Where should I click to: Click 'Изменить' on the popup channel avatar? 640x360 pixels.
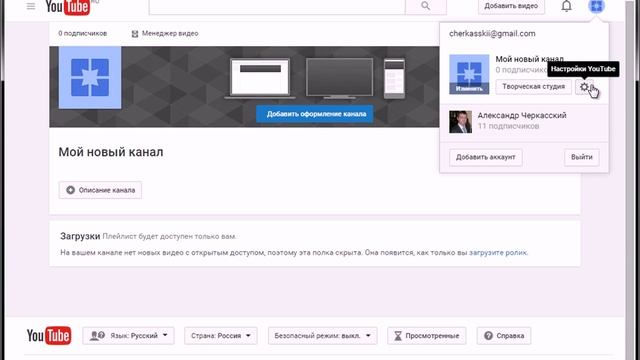click(469, 89)
